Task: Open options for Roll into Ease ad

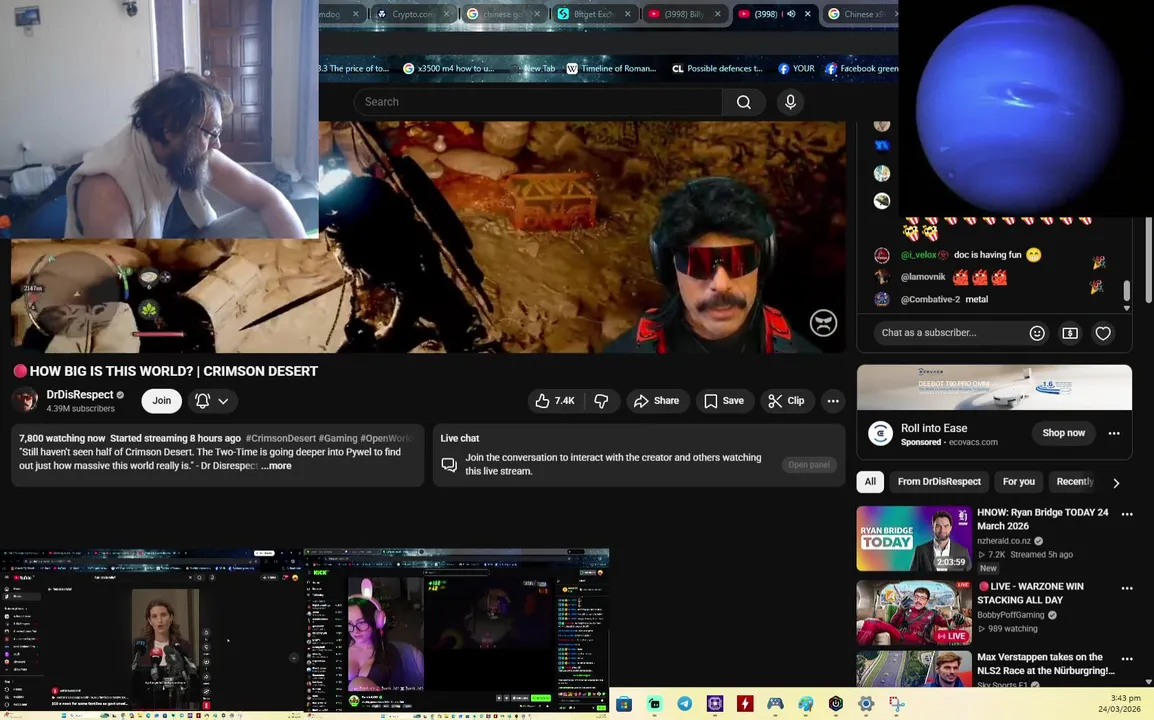Action: [1114, 433]
